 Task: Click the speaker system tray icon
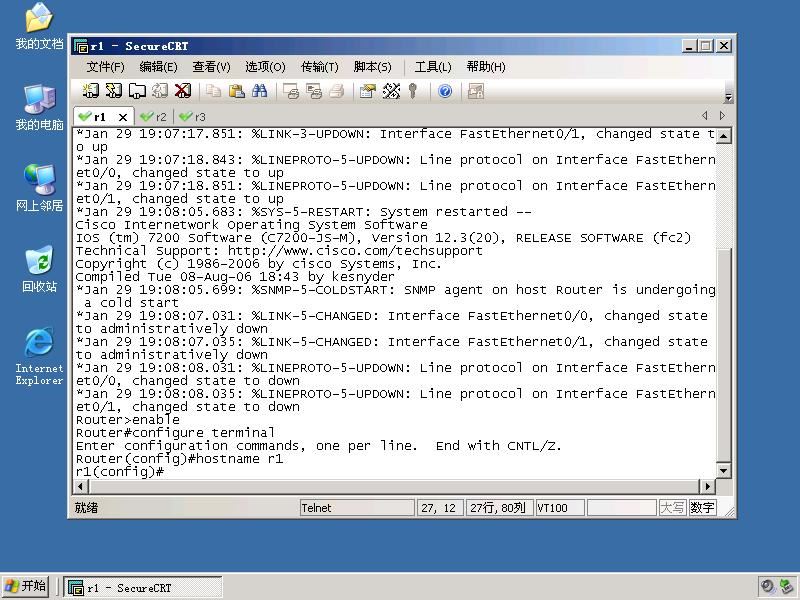[767, 587]
